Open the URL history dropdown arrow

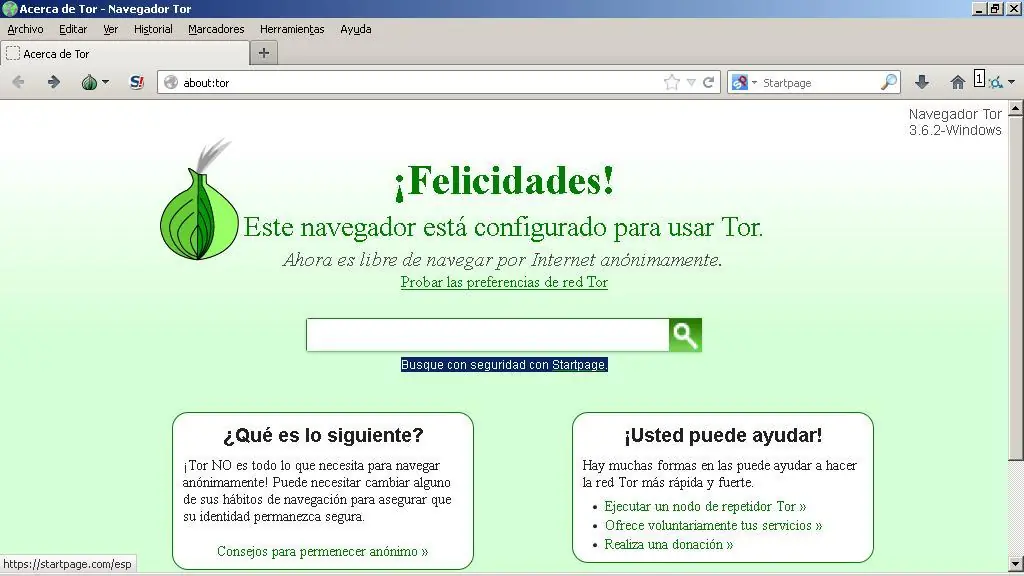[x=691, y=83]
